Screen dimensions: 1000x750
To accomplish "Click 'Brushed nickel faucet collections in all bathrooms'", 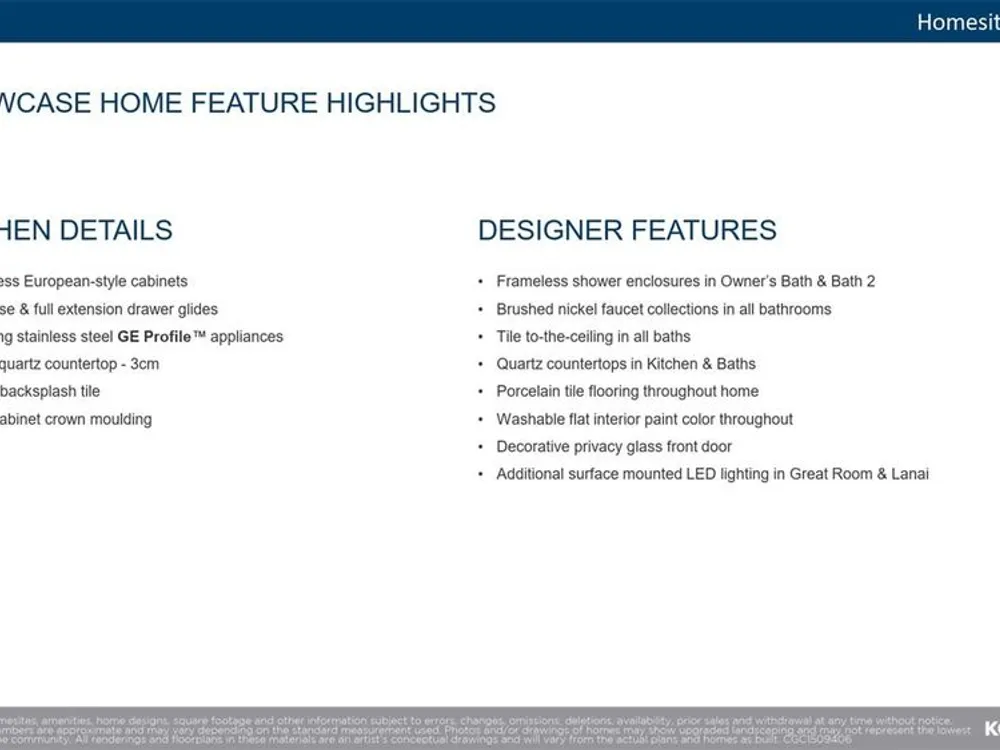I will pos(664,309).
